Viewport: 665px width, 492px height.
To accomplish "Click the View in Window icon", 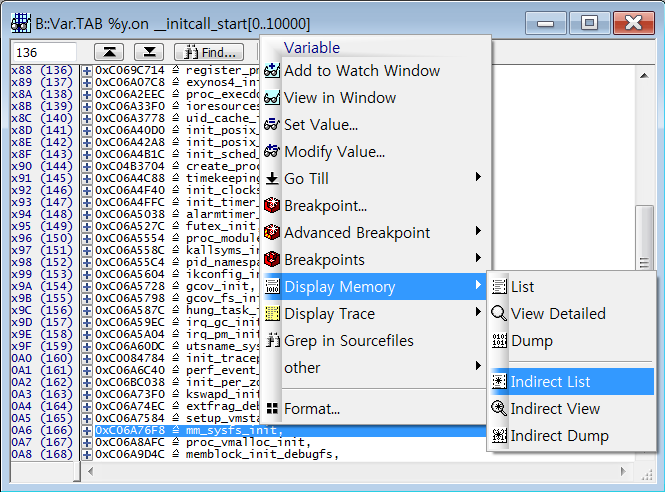I will pos(272,98).
